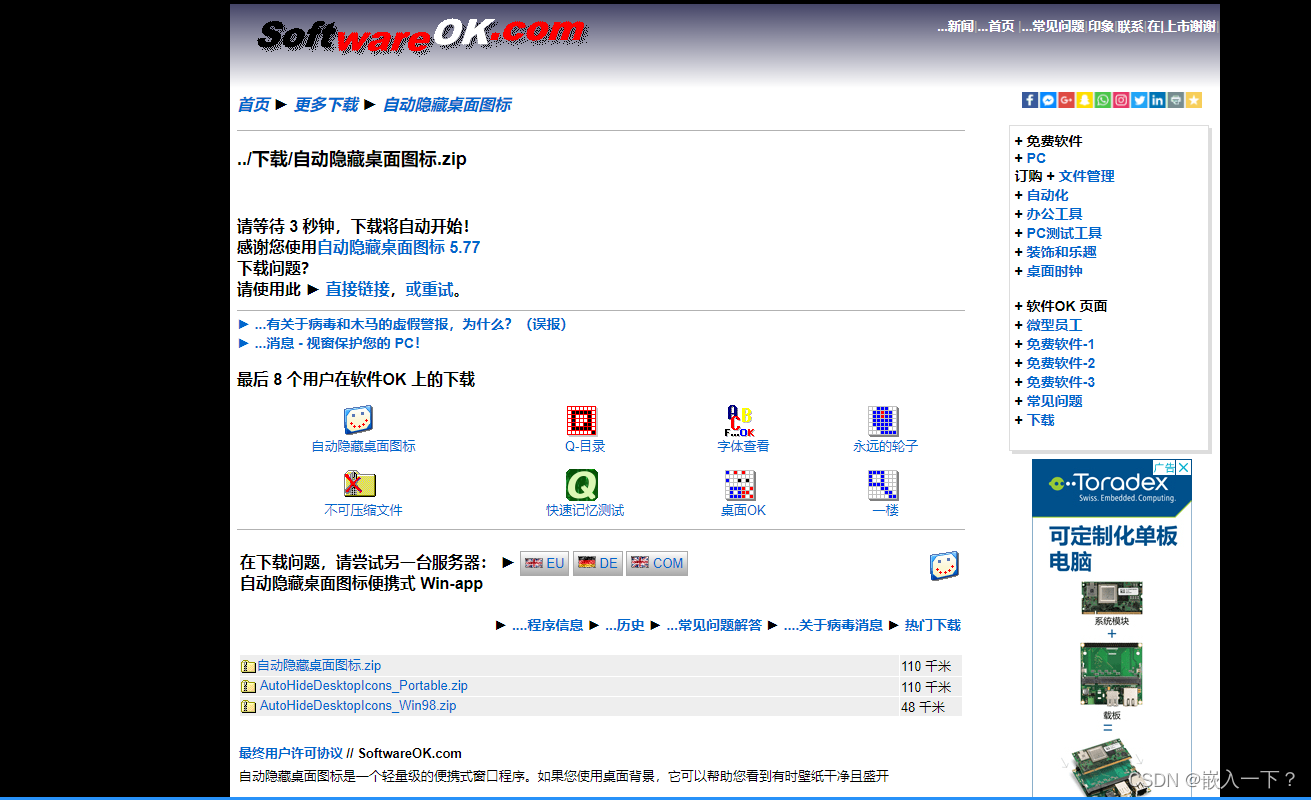Open the 办公工具 sidebar category
The width and height of the screenshot is (1311, 800).
click(x=1054, y=214)
